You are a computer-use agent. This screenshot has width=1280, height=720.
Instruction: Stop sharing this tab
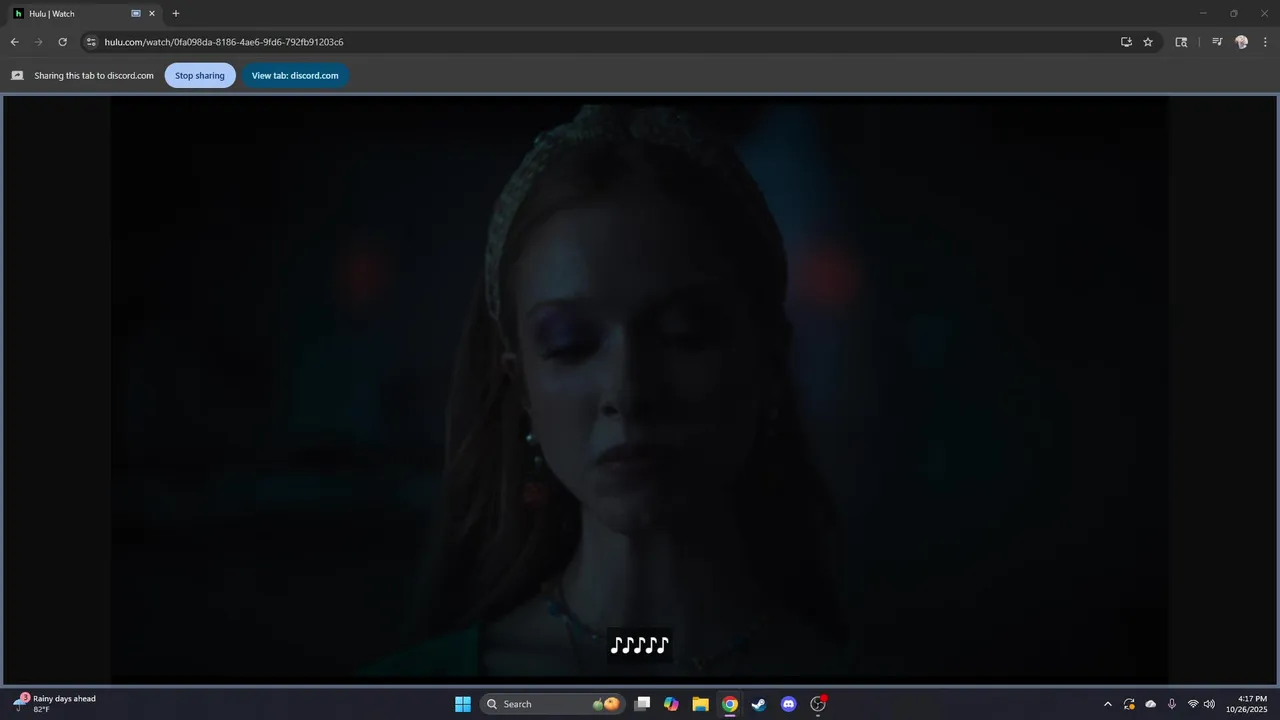click(x=200, y=75)
